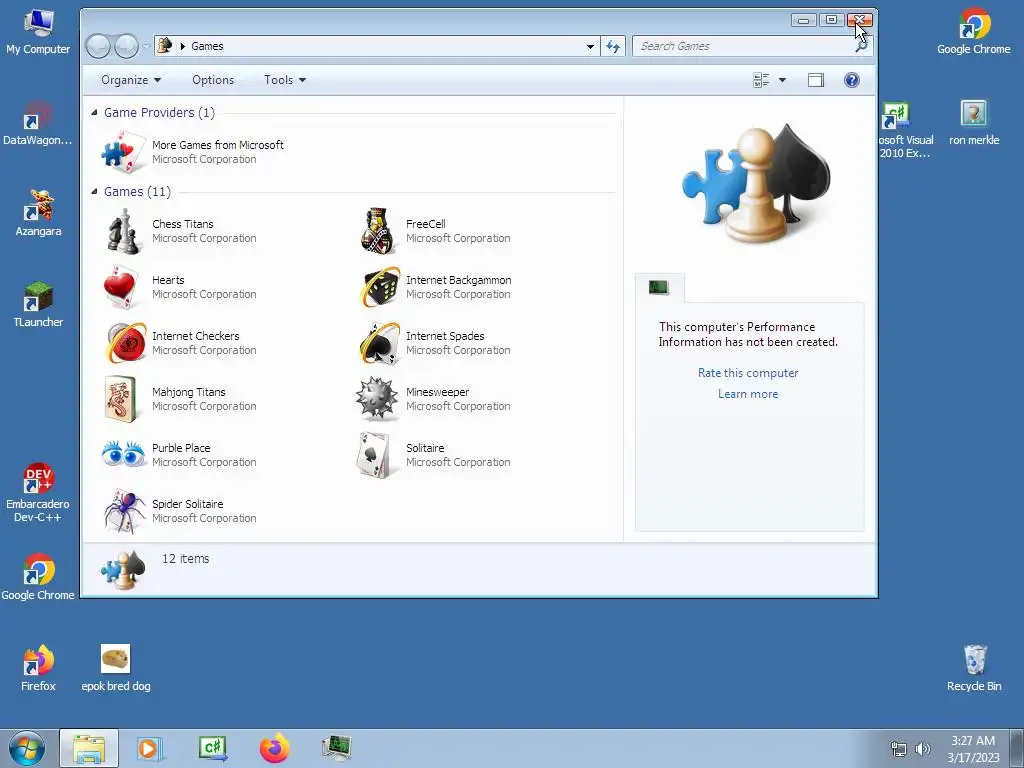Open Windows Explorer from the taskbar
Image resolution: width=1024 pixels, height=768 pixels.
[89, 748]
